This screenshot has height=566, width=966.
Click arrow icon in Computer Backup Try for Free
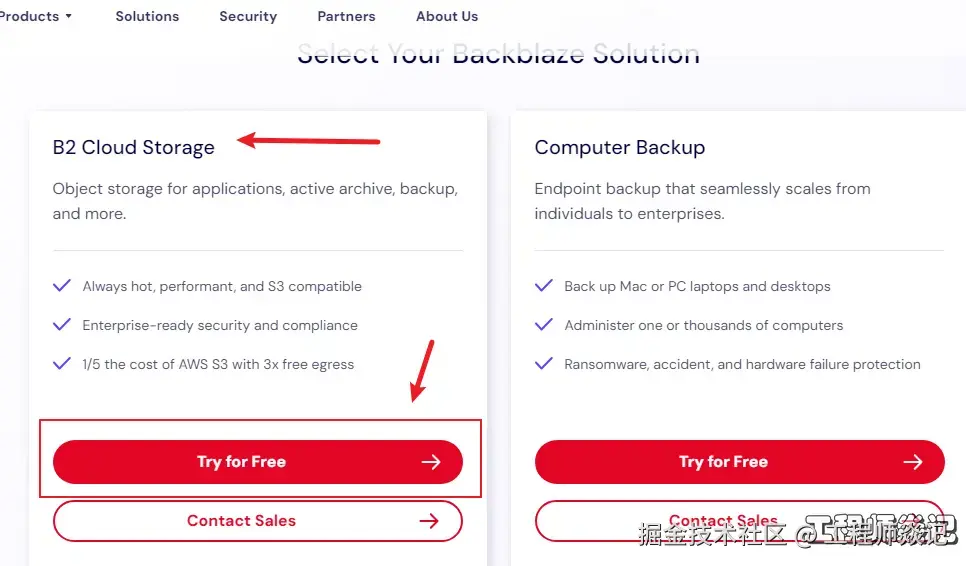point(913,462)
